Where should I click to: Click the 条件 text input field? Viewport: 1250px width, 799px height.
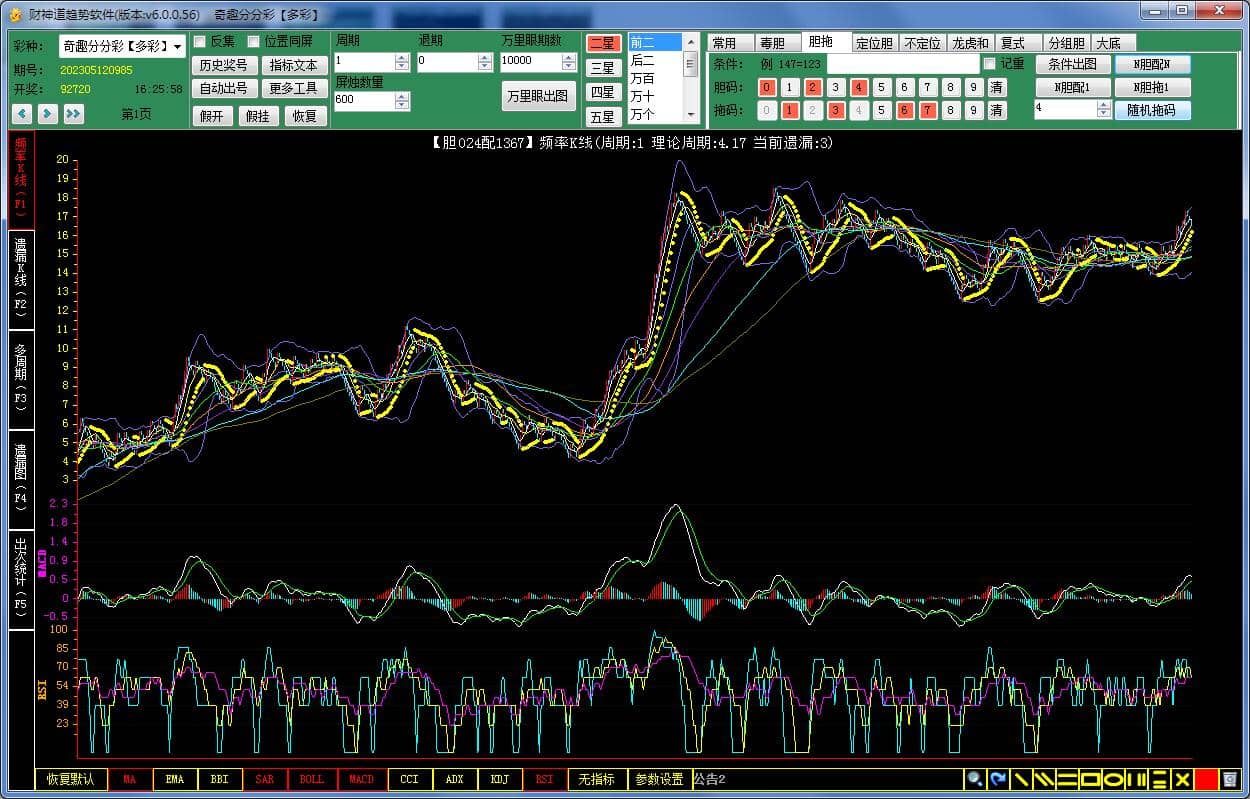pos(902,64)
